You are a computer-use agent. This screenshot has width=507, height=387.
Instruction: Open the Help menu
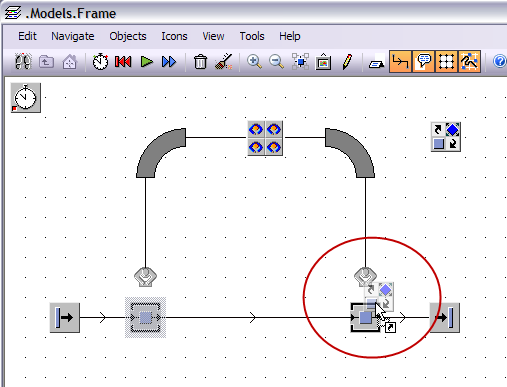coord(290,36)
